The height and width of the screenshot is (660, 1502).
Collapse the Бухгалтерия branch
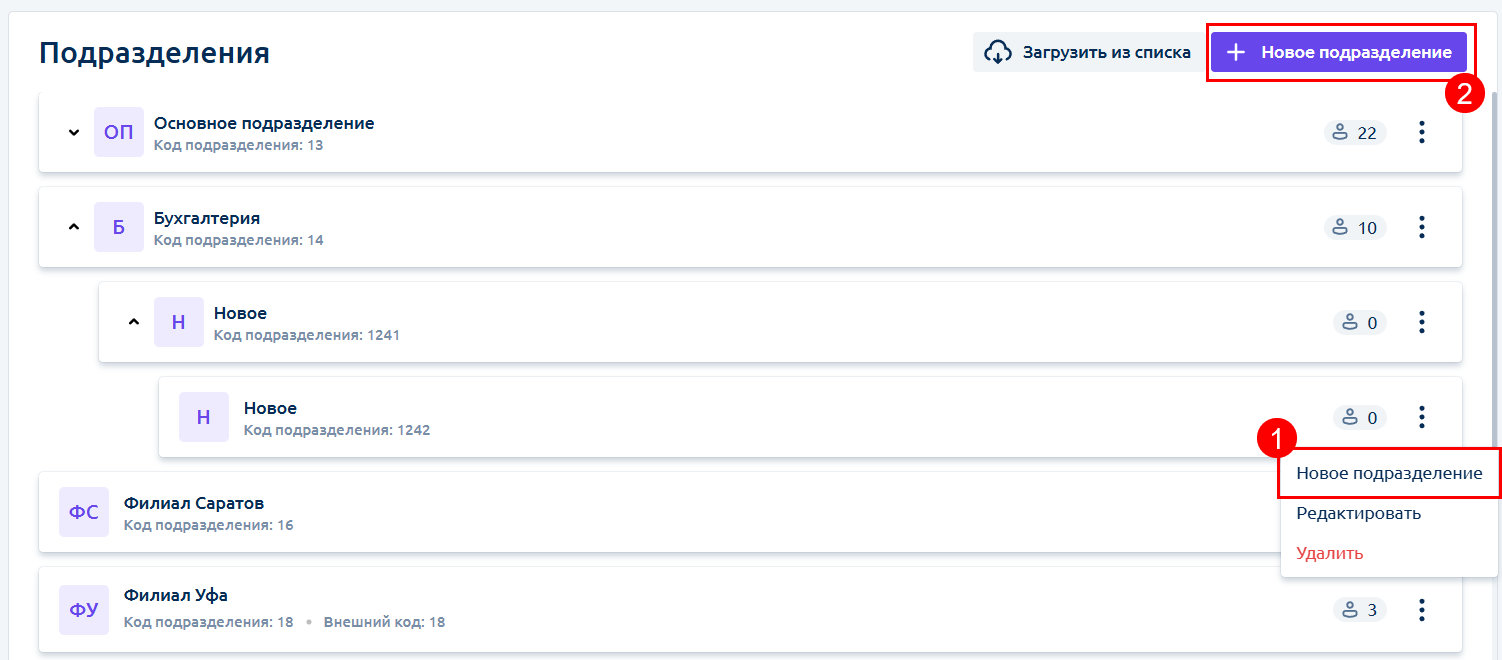coord(73,227)
